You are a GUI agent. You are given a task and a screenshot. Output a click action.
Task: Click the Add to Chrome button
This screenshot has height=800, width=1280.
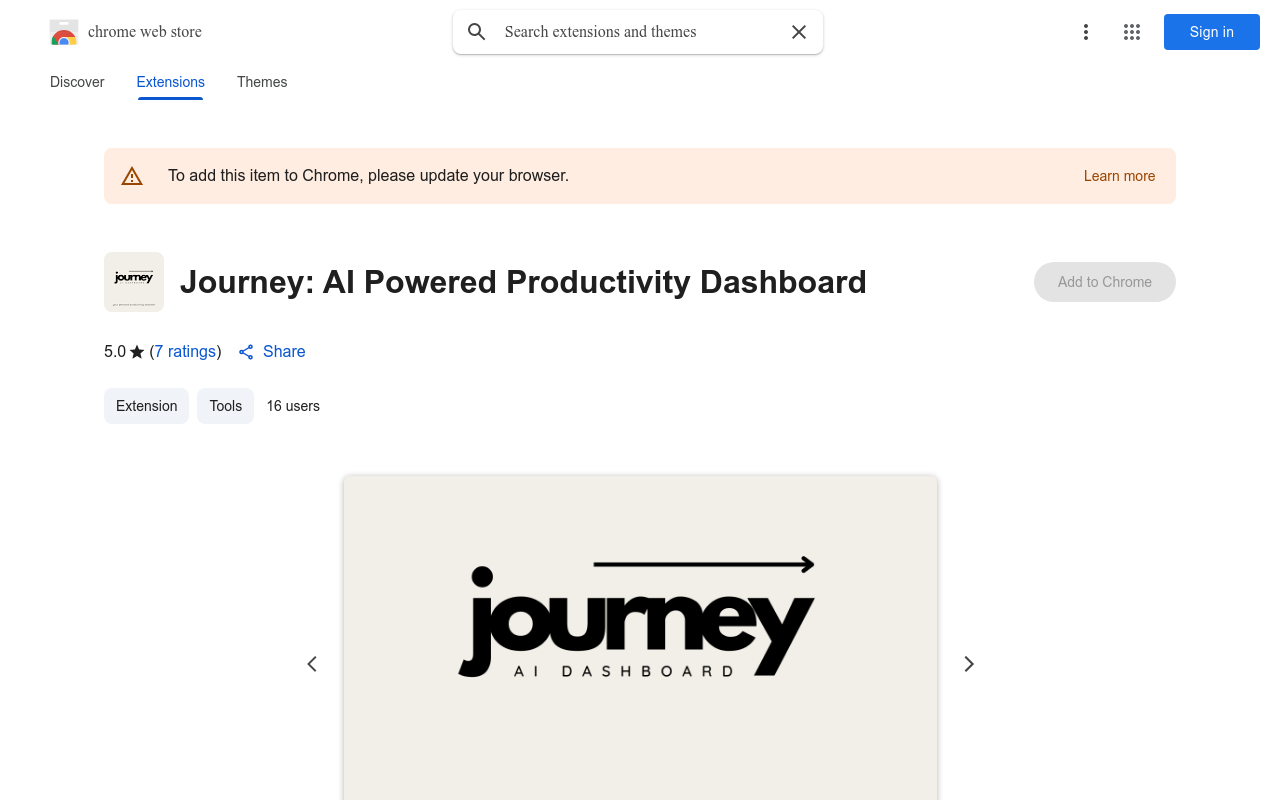tap(1104, 282)
